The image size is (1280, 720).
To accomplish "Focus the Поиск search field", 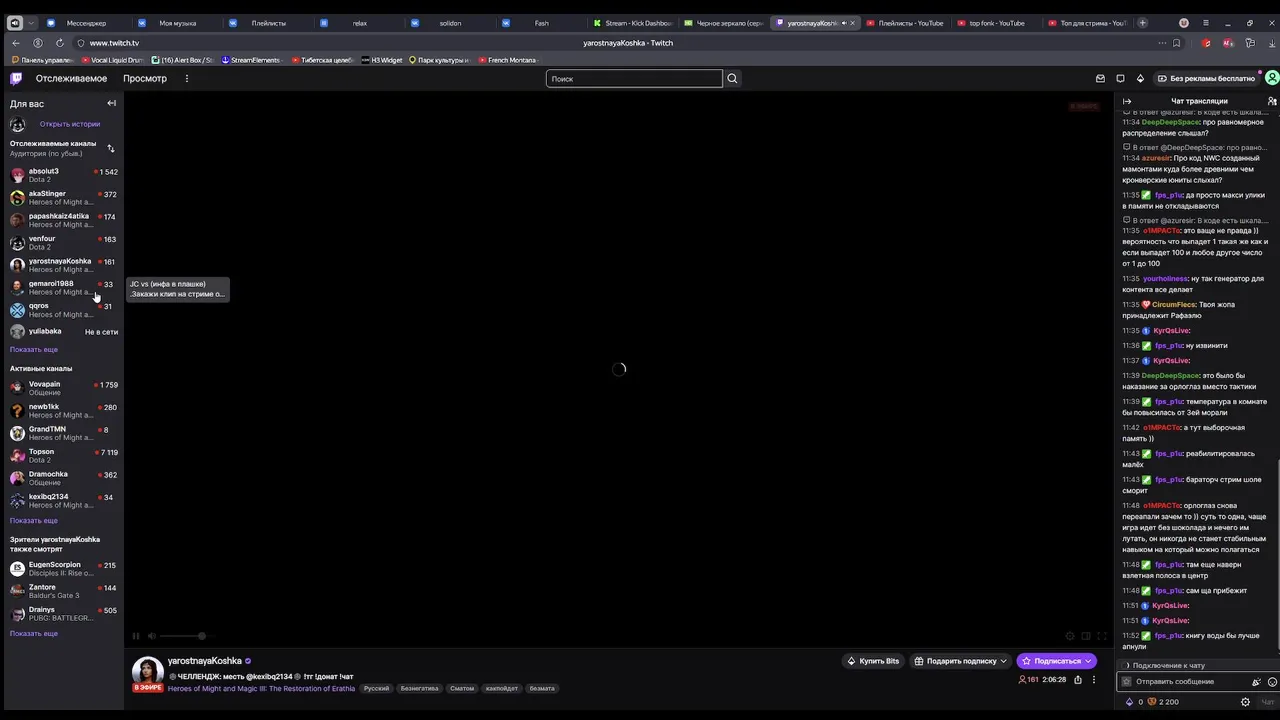I will tap(634, 78).
